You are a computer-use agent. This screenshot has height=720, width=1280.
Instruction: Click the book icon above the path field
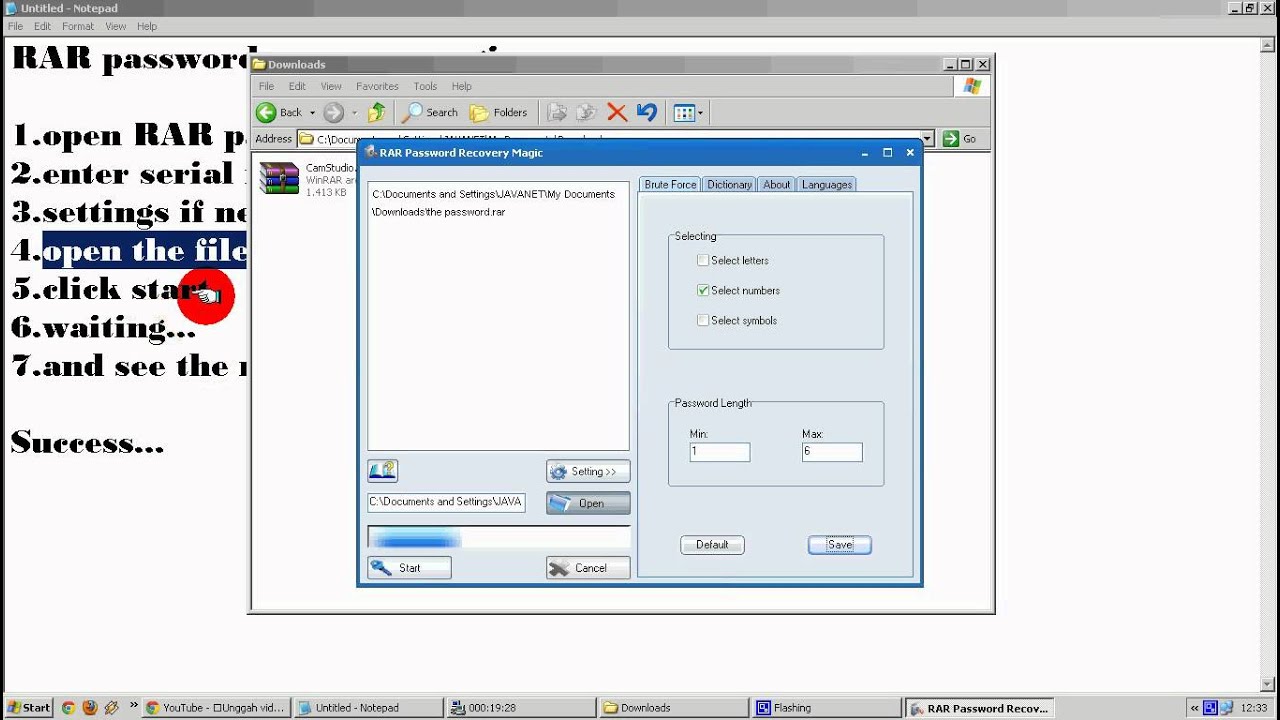click(x=383, y=470)
